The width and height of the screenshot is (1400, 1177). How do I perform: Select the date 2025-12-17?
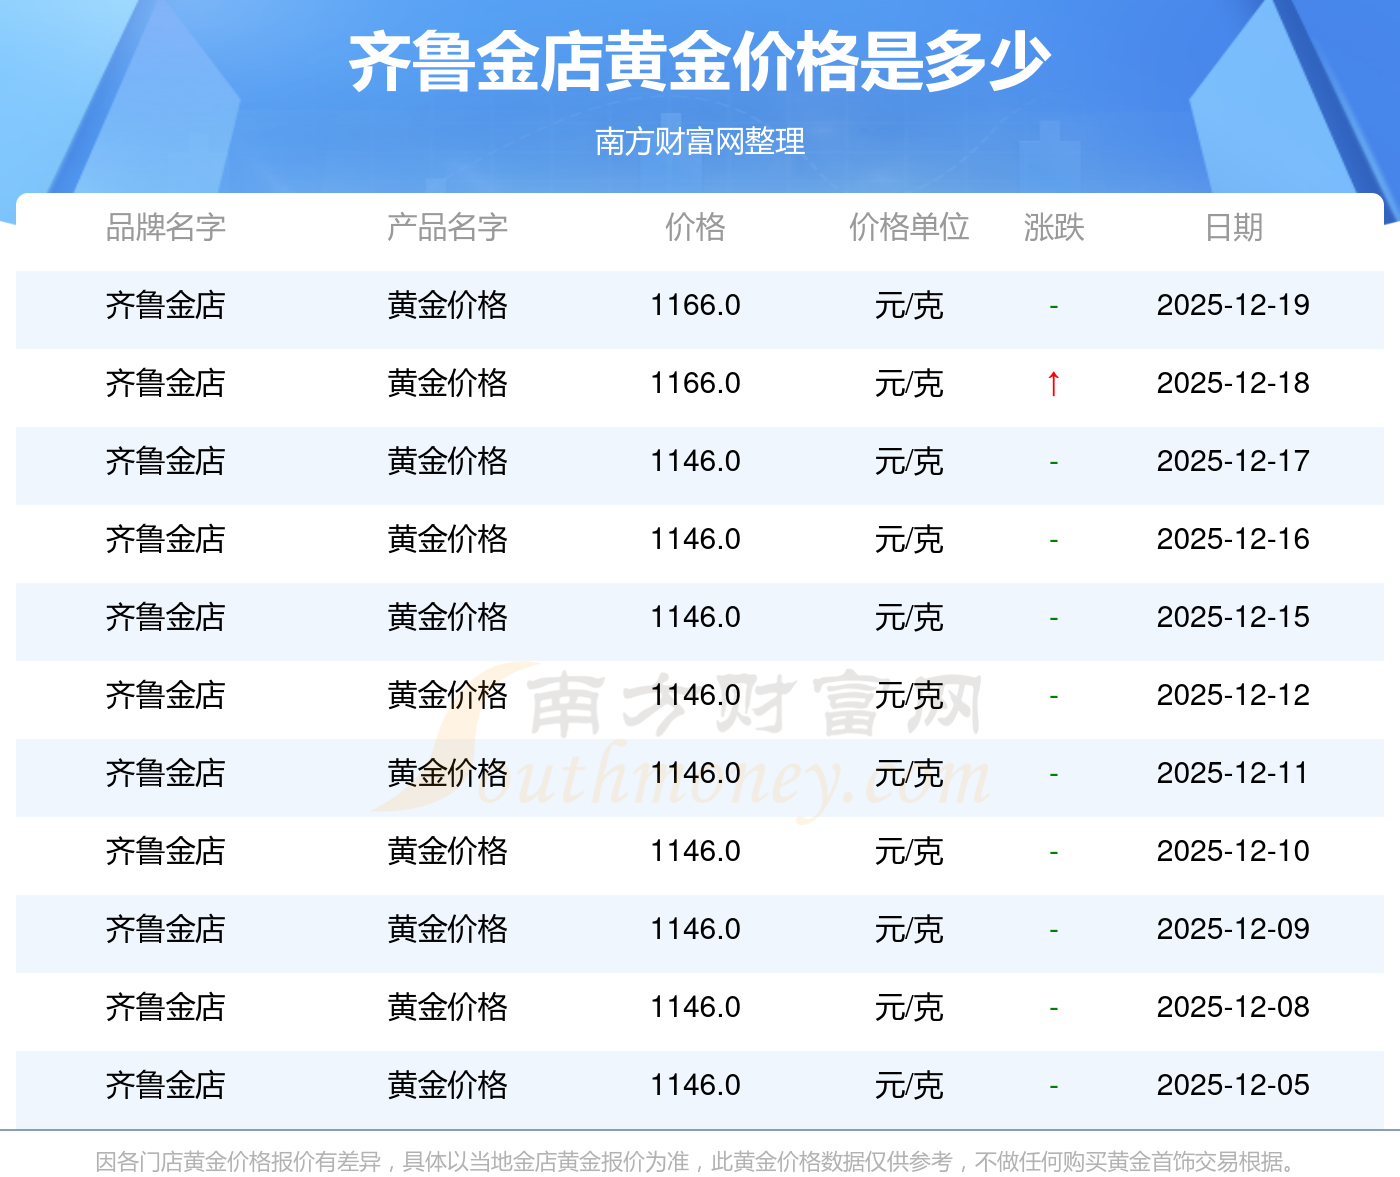[x=1233, y=461]
